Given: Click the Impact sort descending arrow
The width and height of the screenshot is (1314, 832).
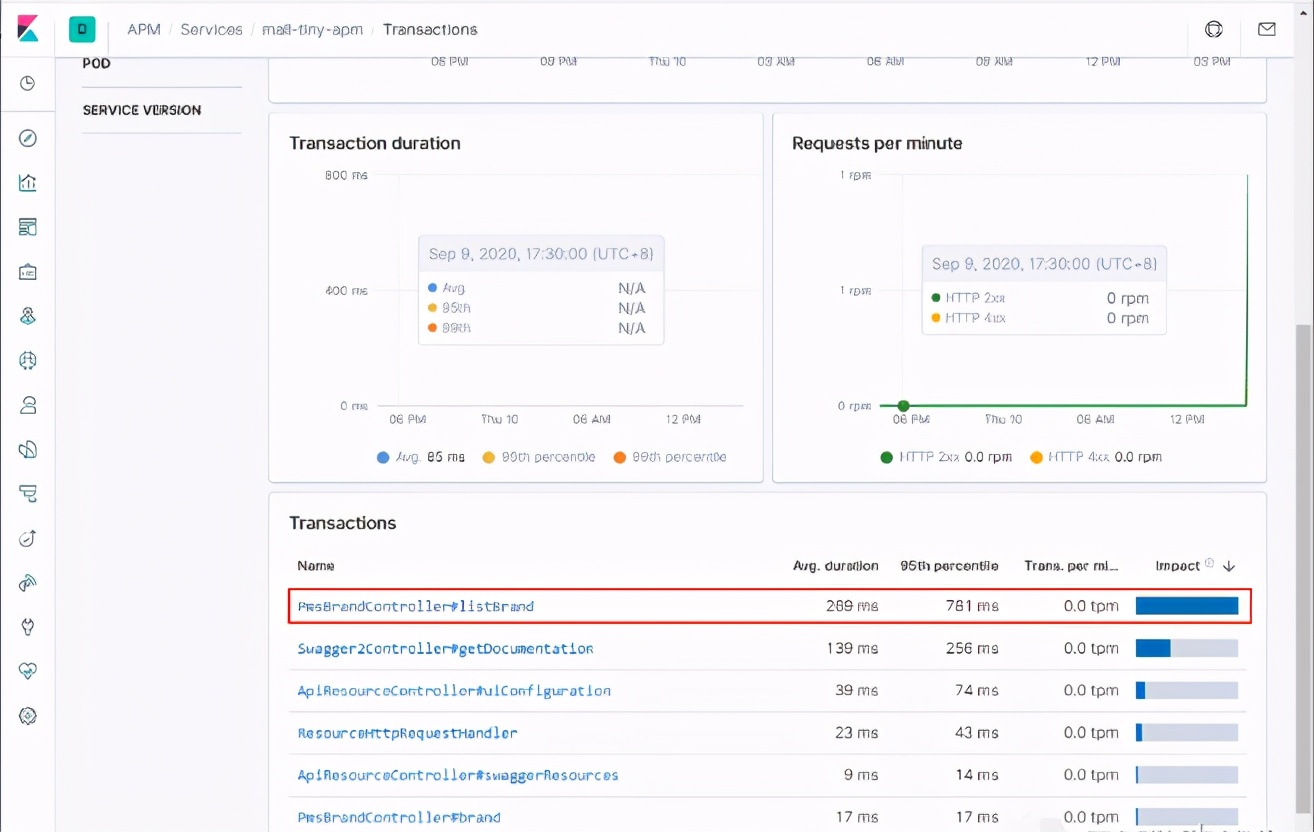Looking at the screenshot, I should (1229, 566).
